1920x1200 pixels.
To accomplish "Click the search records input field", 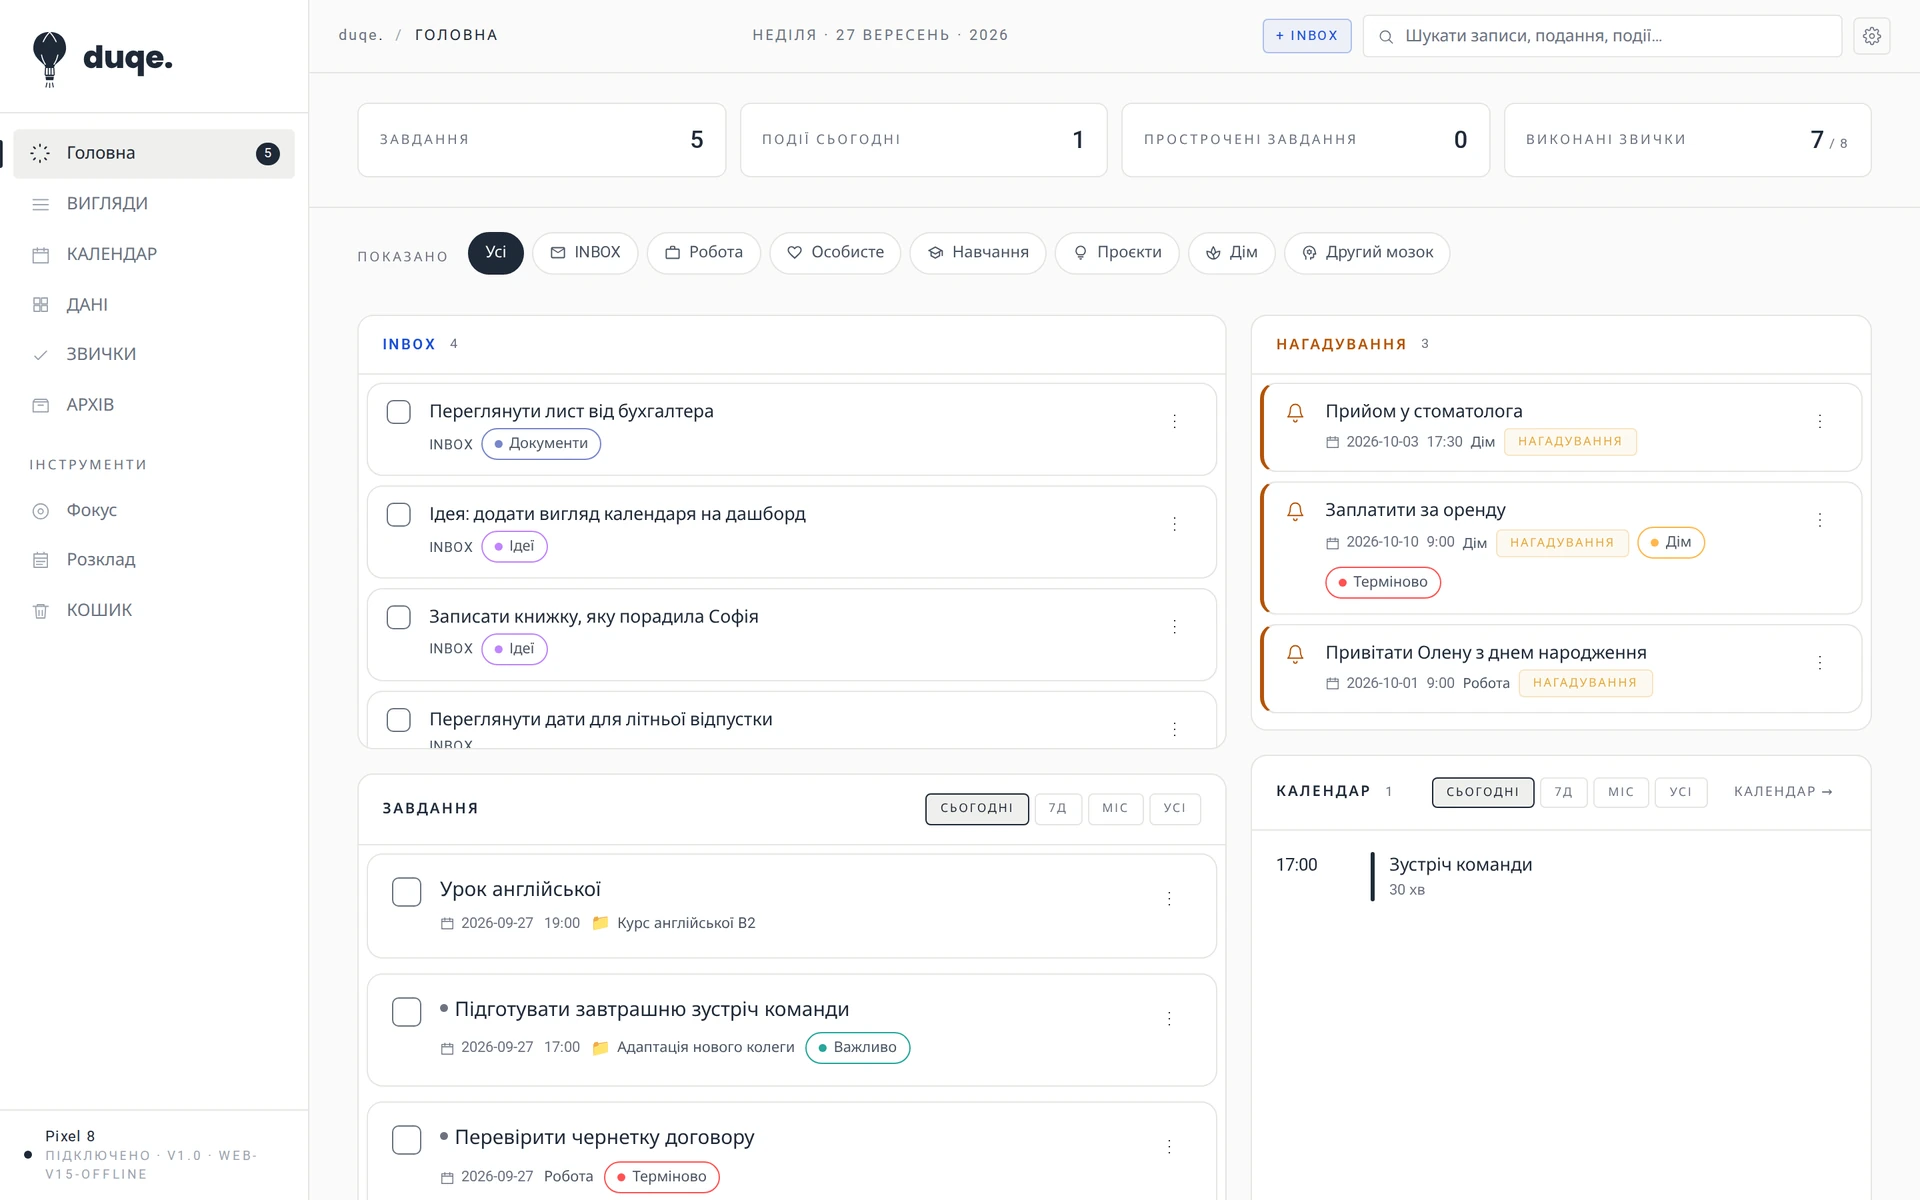I will (x=1602, y=36).
